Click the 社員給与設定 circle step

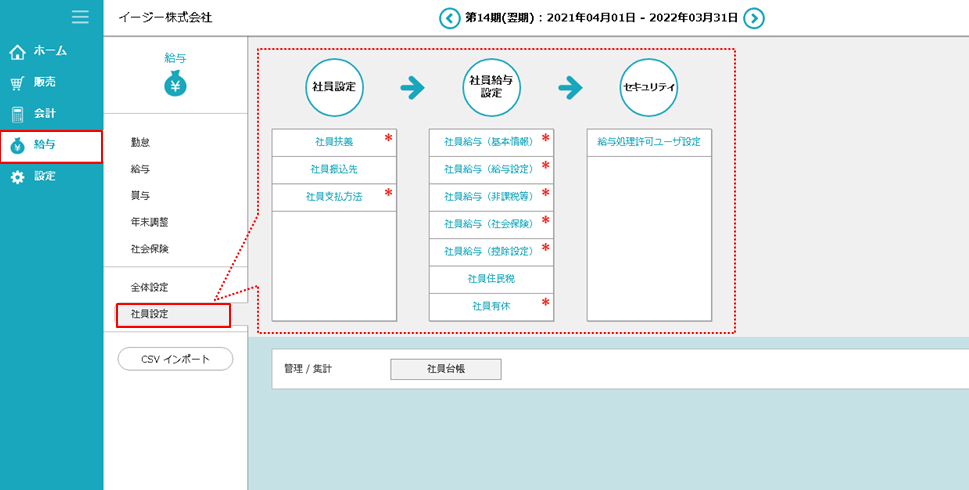[491, 87]
